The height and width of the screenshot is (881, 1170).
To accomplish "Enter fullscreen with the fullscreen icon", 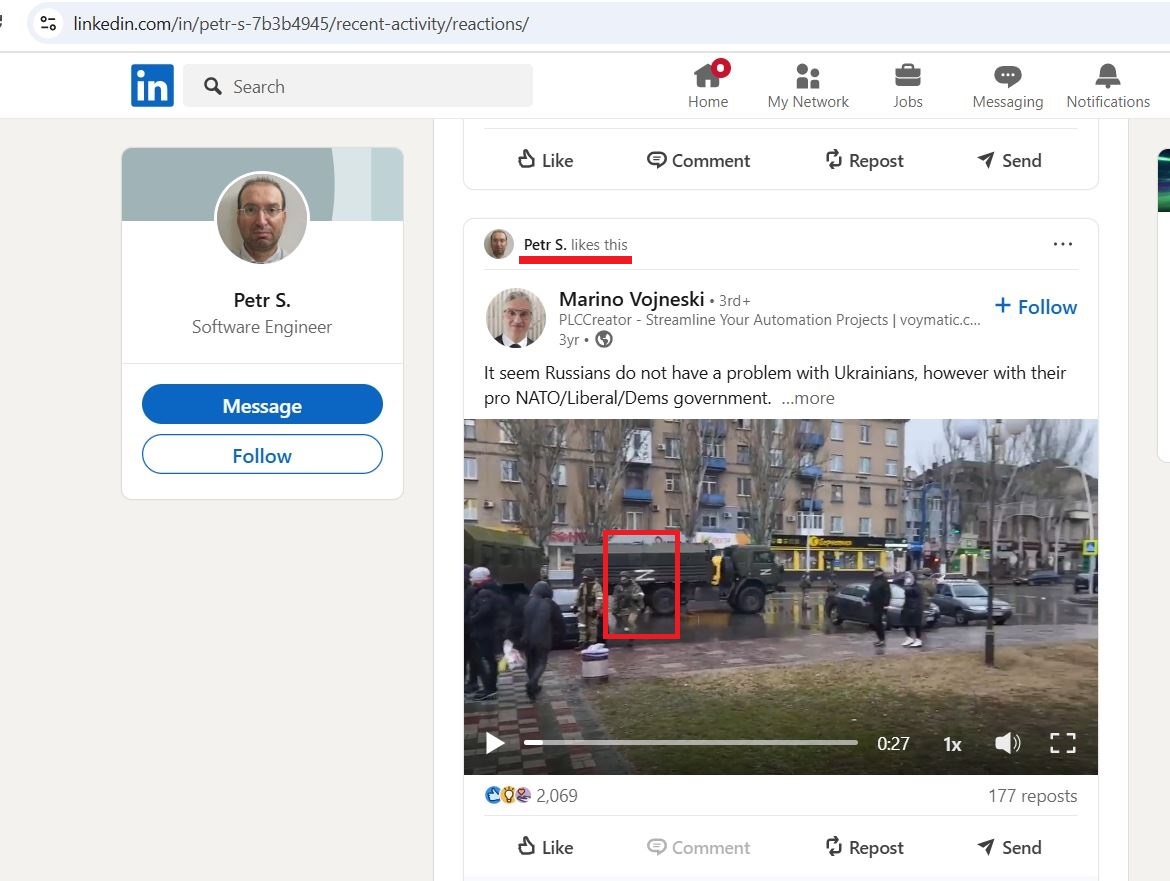I will coord(1063,743).
